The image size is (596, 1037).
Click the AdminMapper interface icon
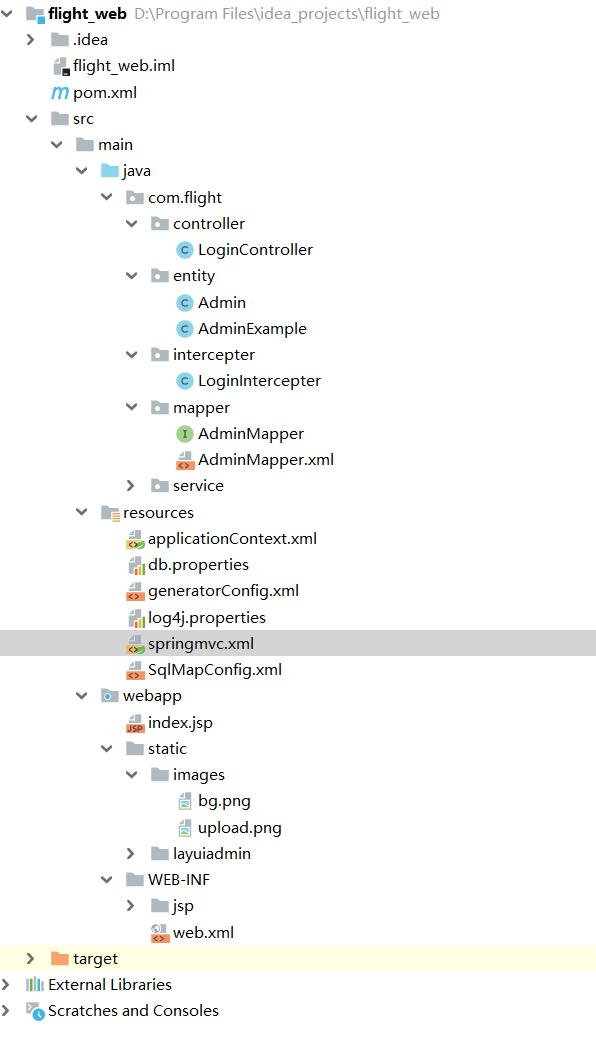coord(185,434)
